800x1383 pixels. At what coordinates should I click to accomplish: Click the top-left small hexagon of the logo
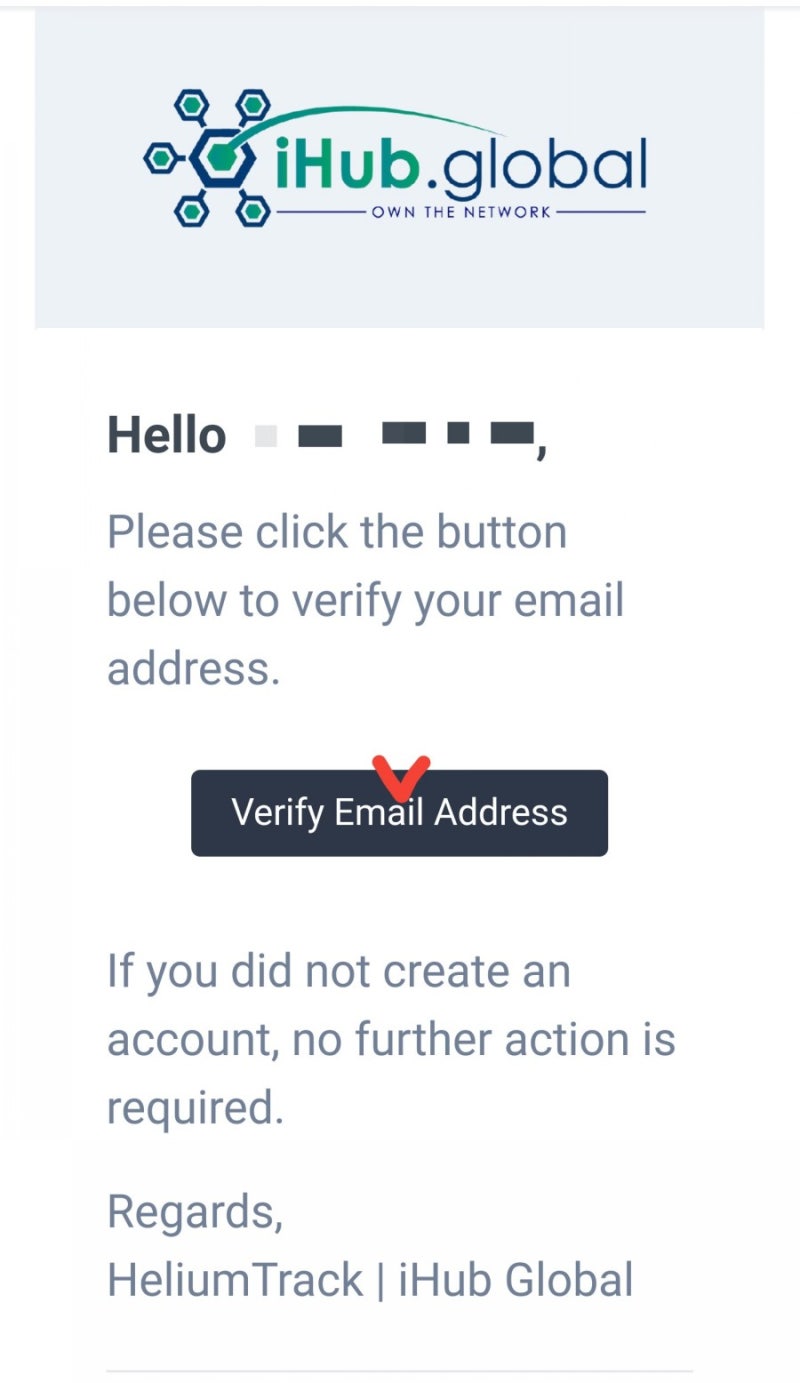click(190, 104)
